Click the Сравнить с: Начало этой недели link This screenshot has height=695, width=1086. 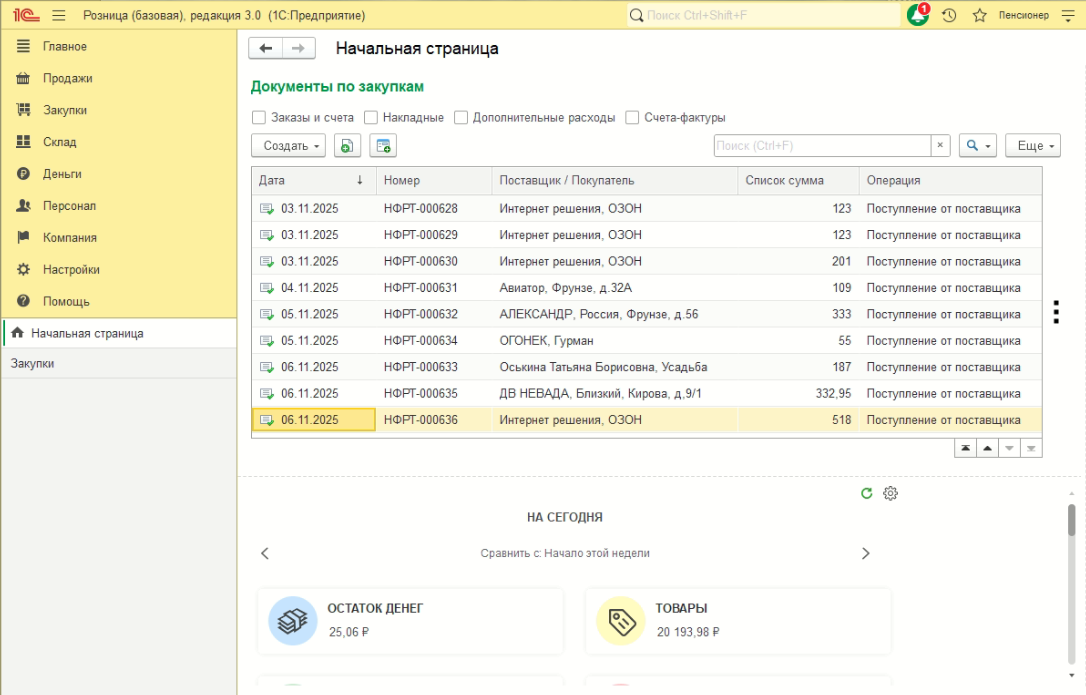coord(565,553)
